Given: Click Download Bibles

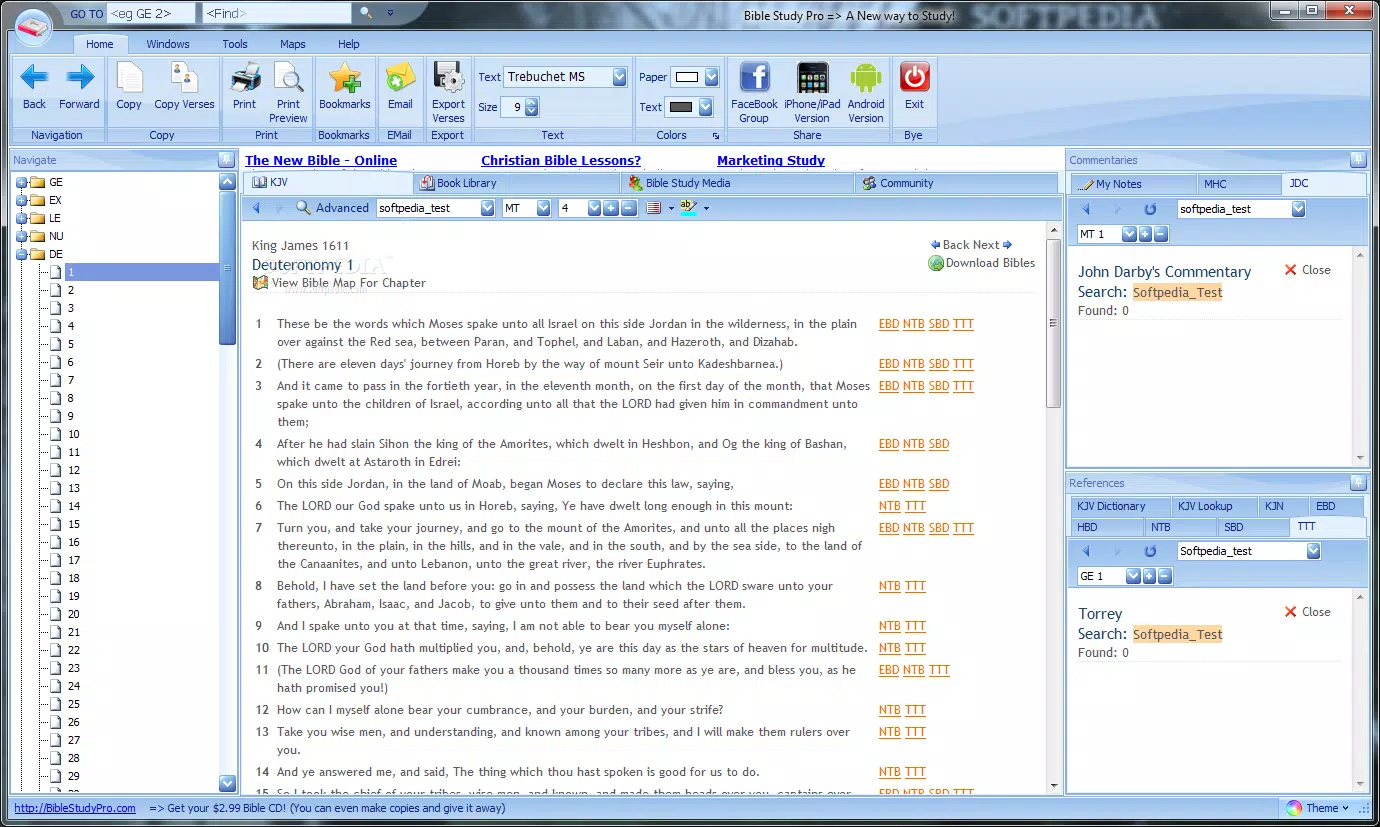Looking at the screenshot, I should click(981, 263).
